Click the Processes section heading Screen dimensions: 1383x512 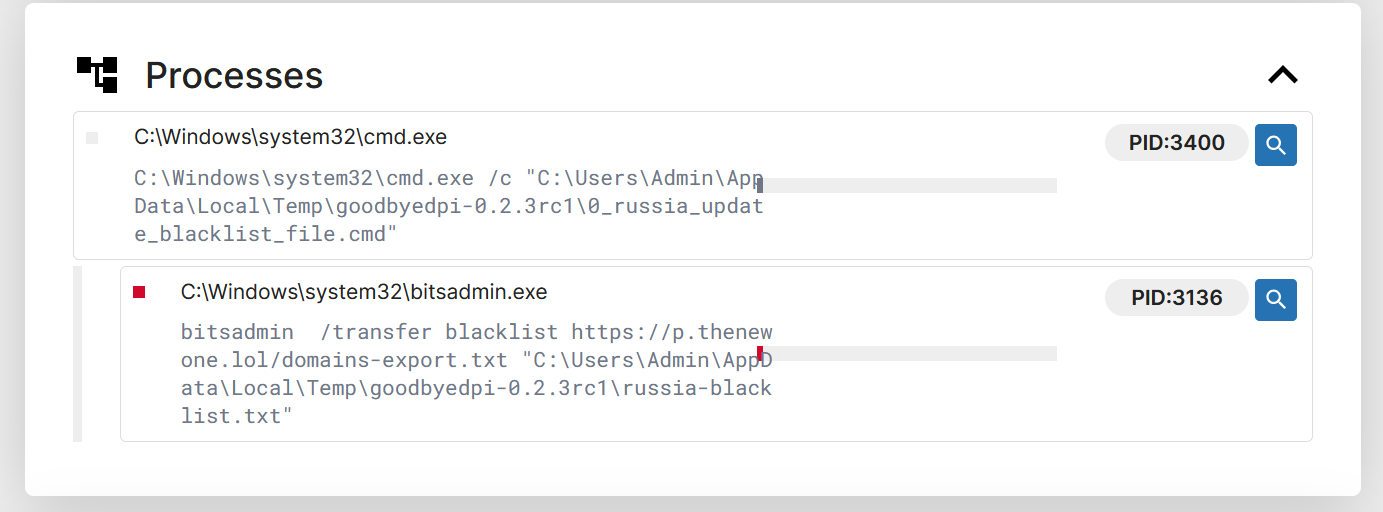[x=234, y=75]
